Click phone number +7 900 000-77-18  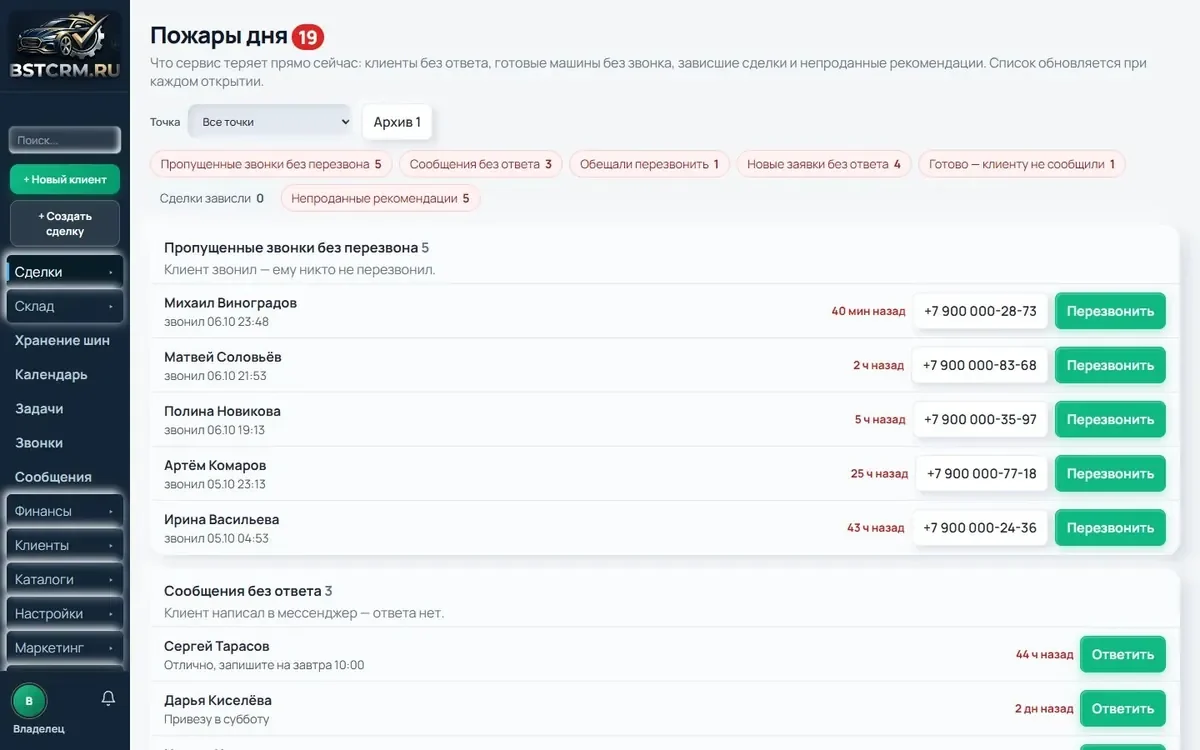click(982, 473)
